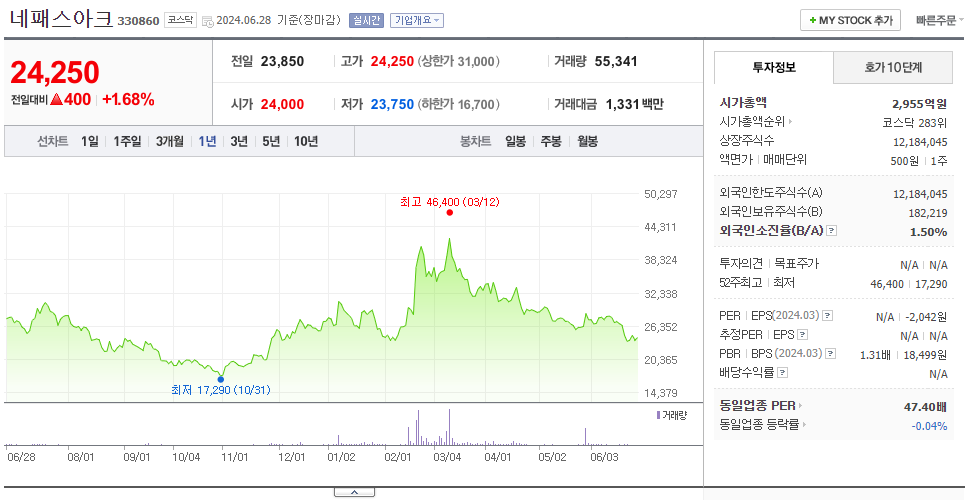Screen dimensions: 968x500
Task: Click the 52주최고 value 46,400
Action: point(887,284)
